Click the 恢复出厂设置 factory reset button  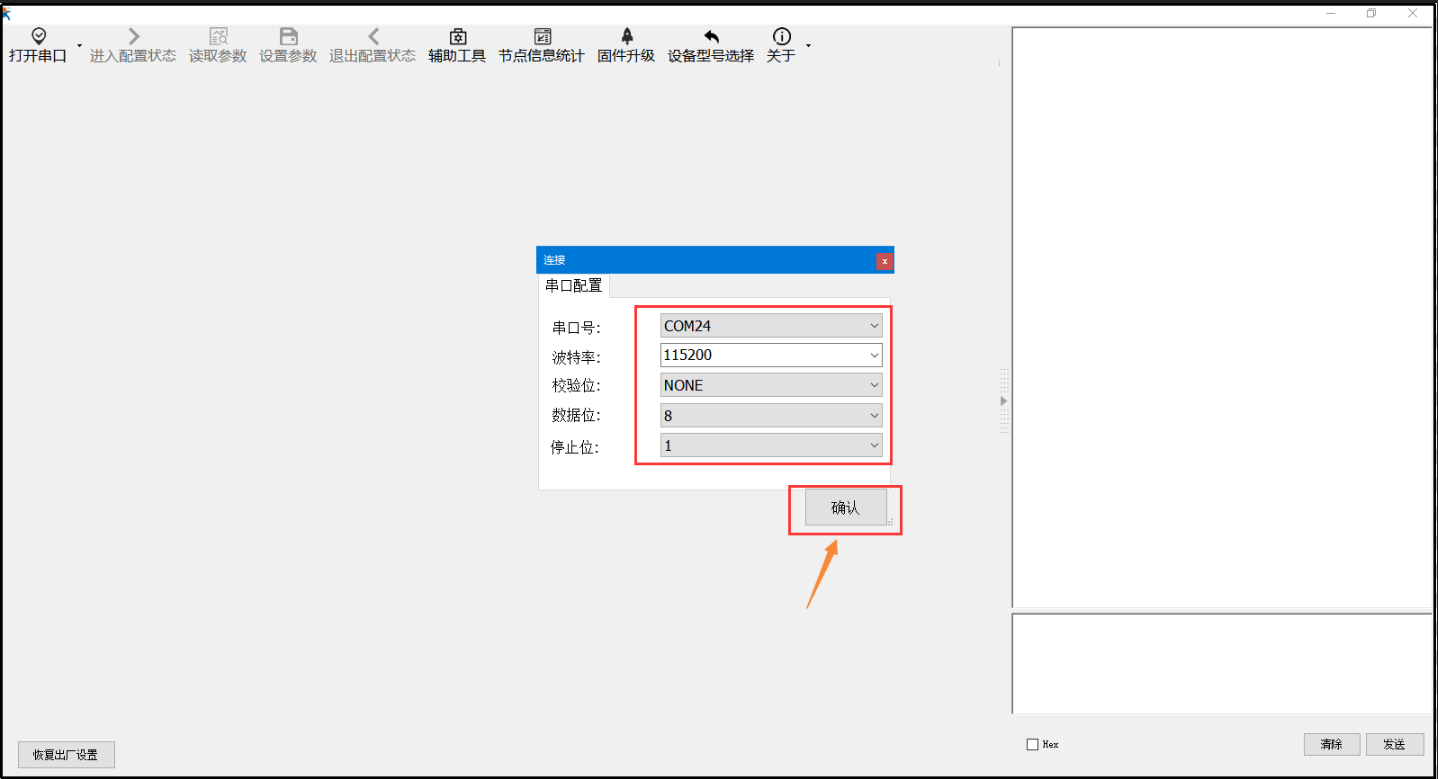[66, 755]
